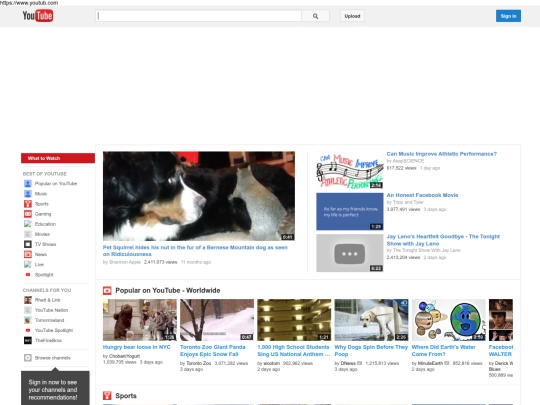Click the Live sidebar icon
Viewport: 540px width, 405px height.
(x=28, y=264)
